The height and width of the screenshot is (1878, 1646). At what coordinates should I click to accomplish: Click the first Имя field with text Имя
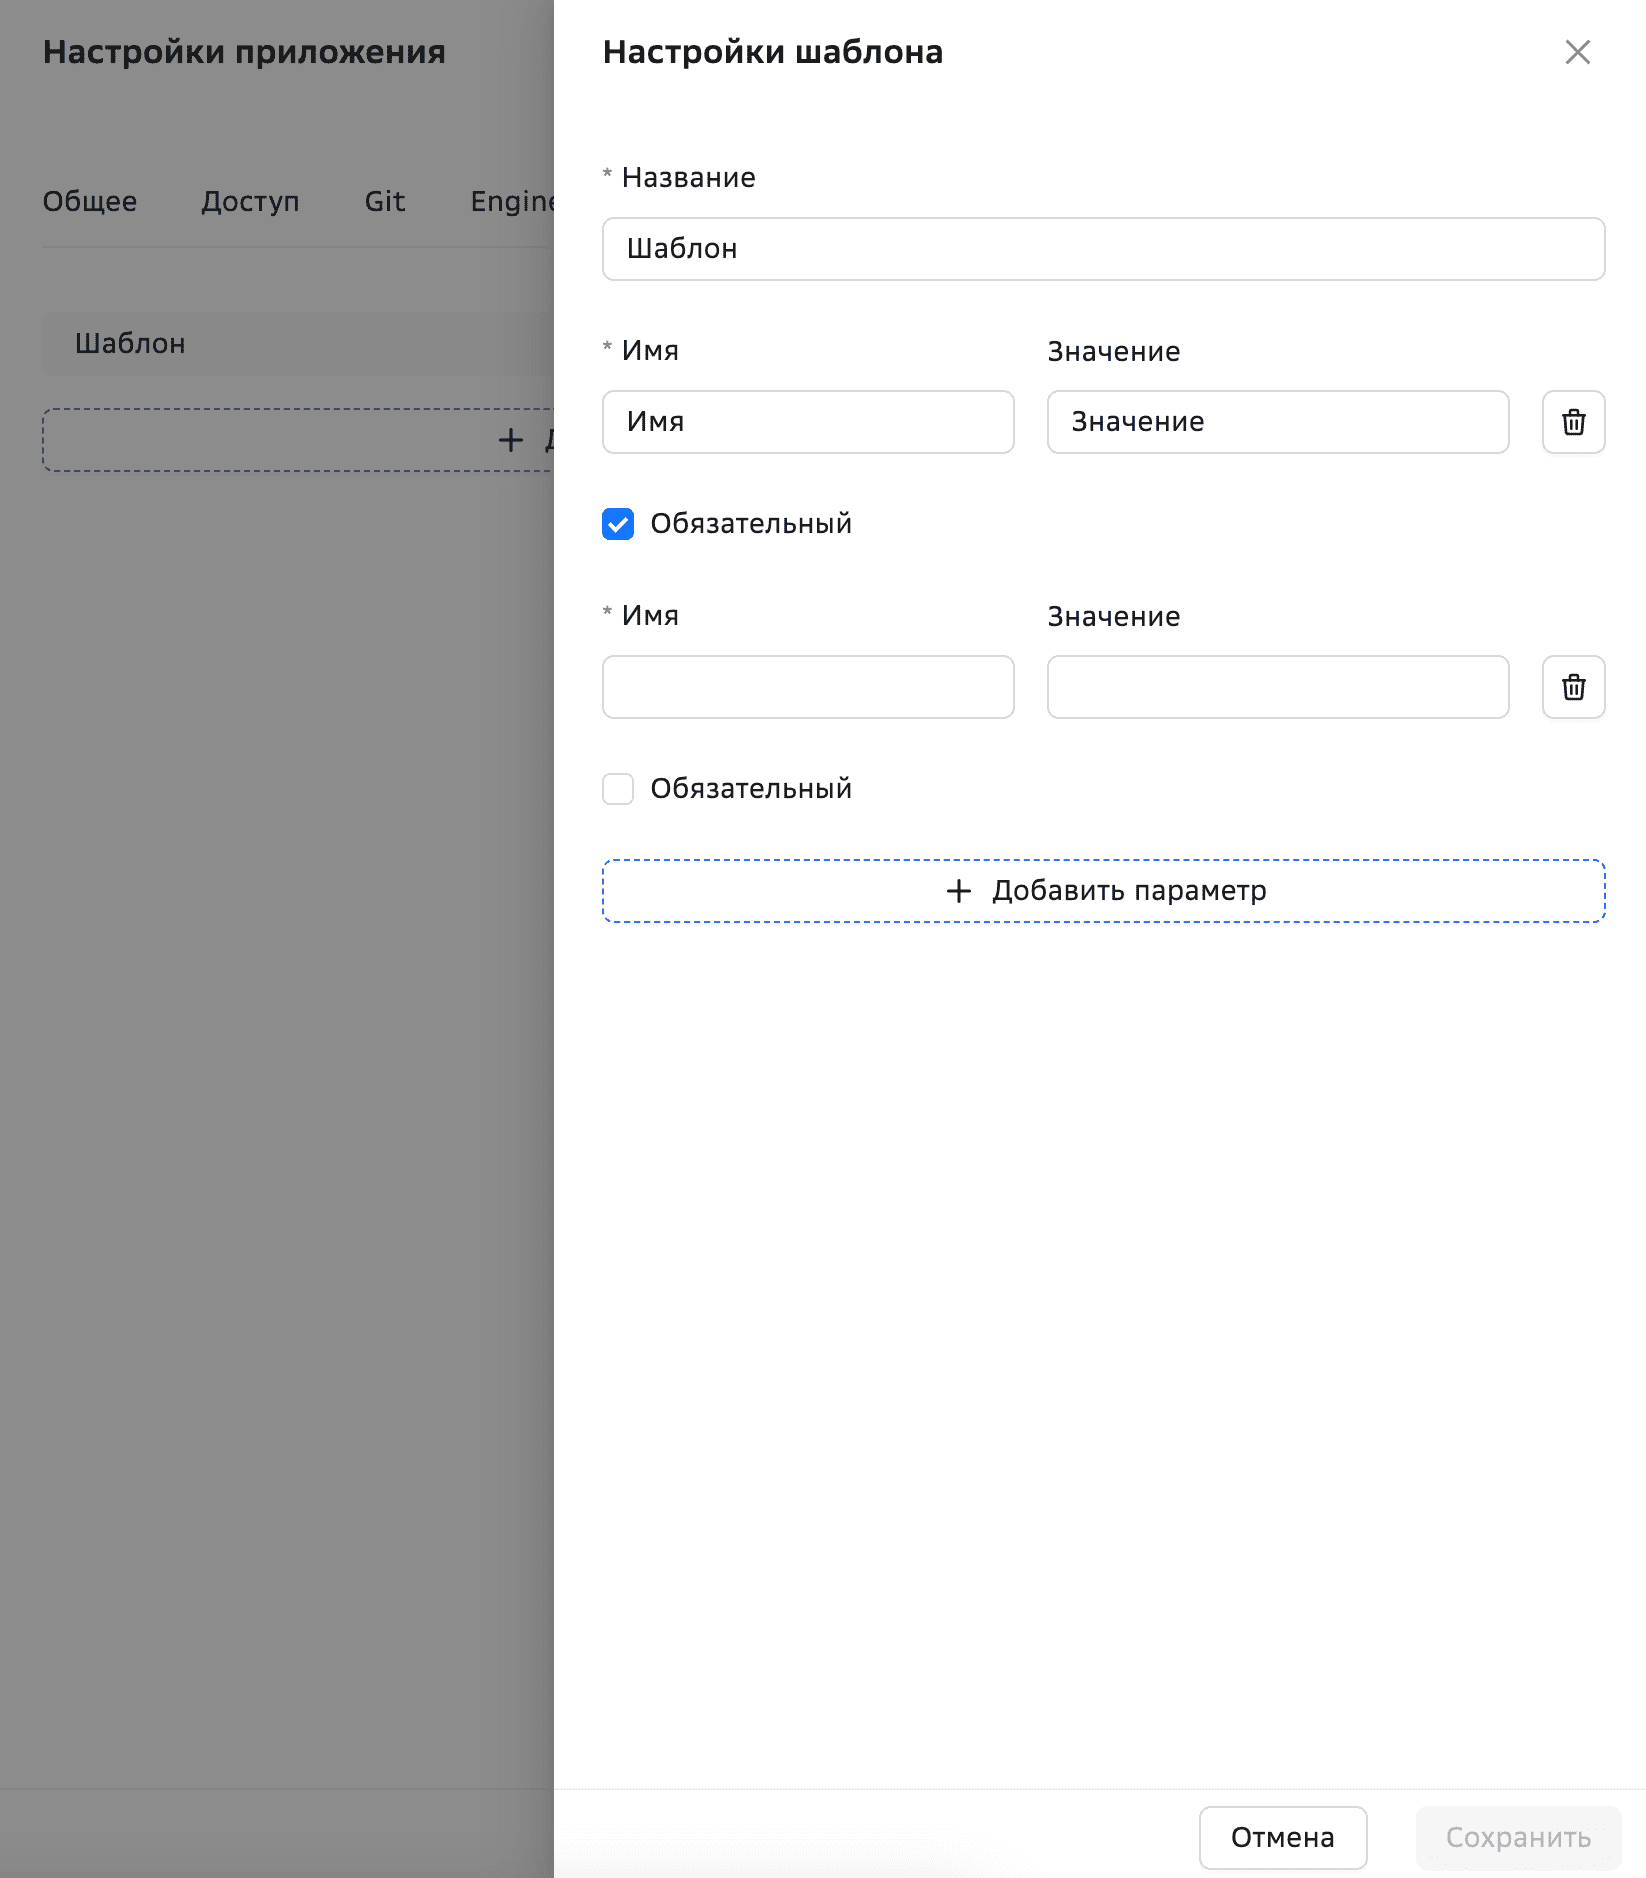[x=808, y=422]
